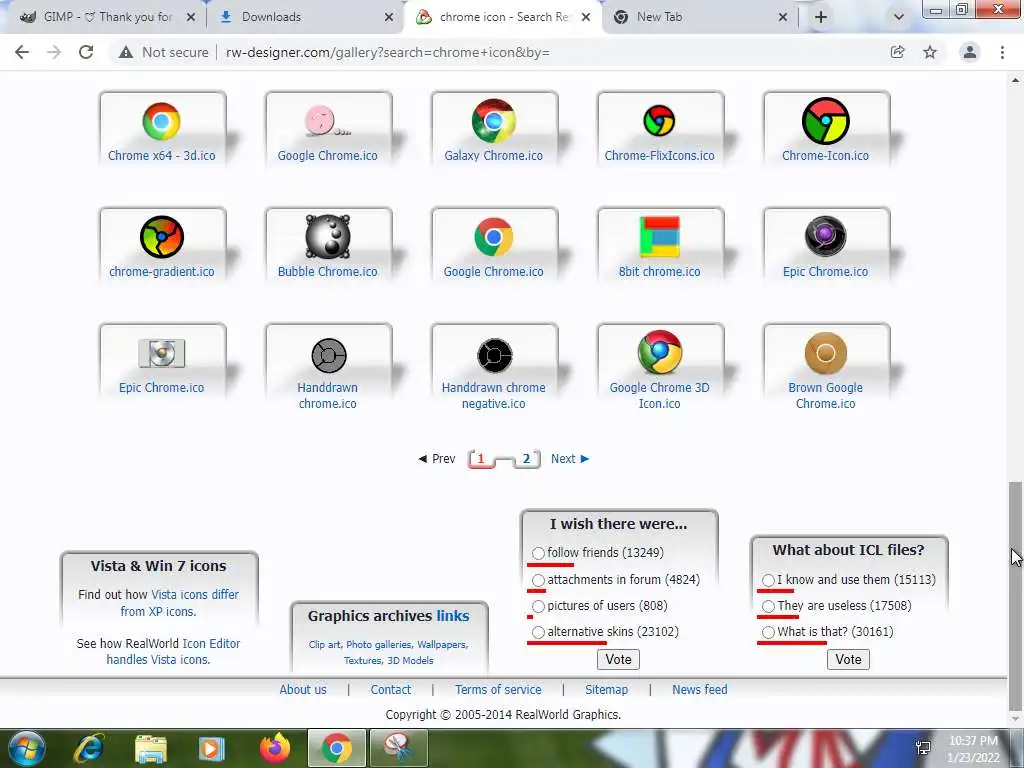Click the address bar URL field
The image size is (1024, 768).
(496, 52)
